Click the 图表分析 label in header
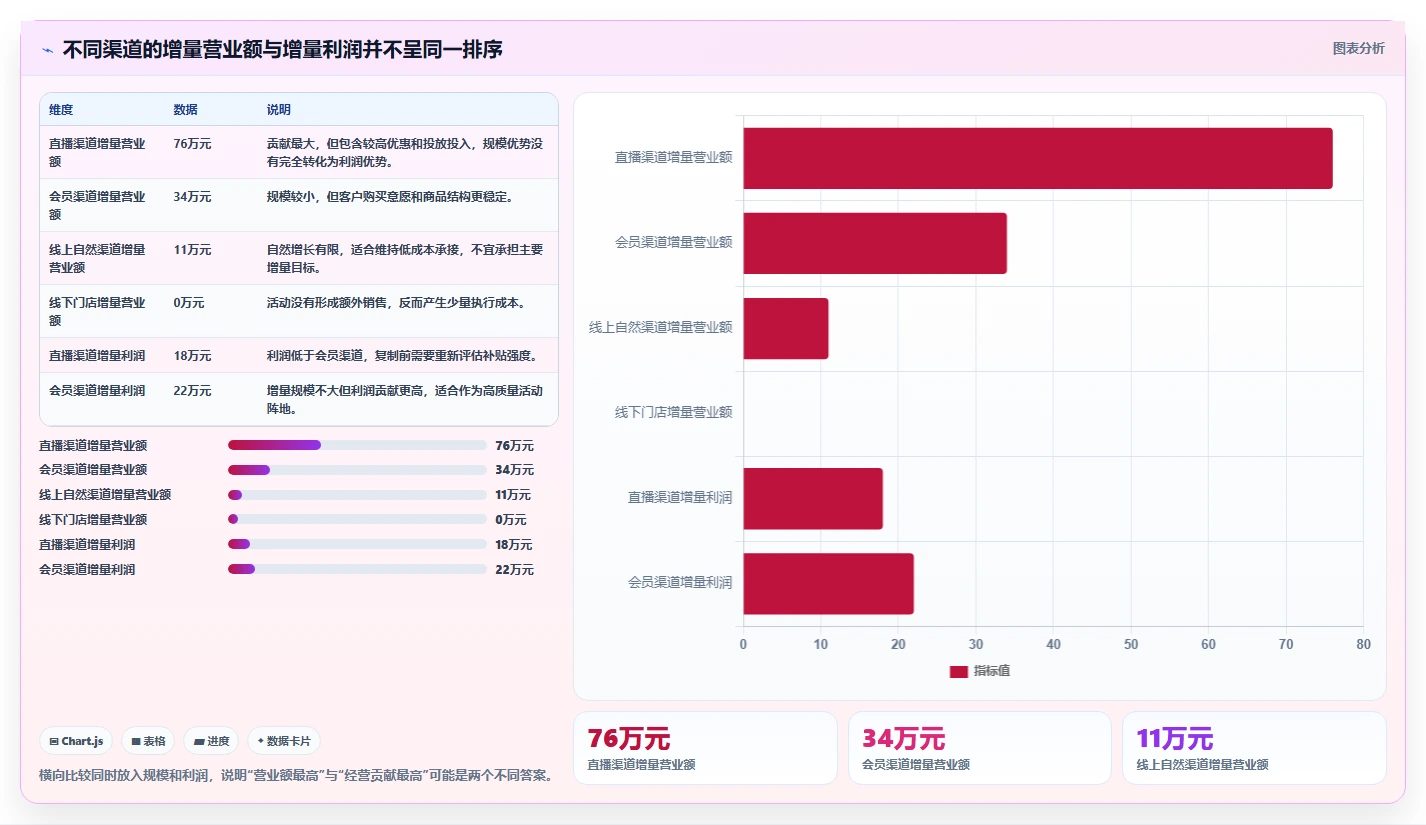 coord(1358,48)
